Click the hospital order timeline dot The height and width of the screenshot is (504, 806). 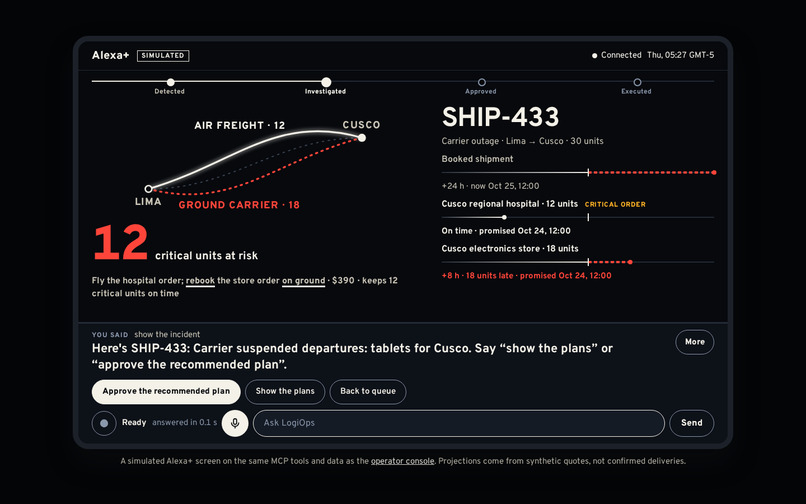(x=504, y=218)
